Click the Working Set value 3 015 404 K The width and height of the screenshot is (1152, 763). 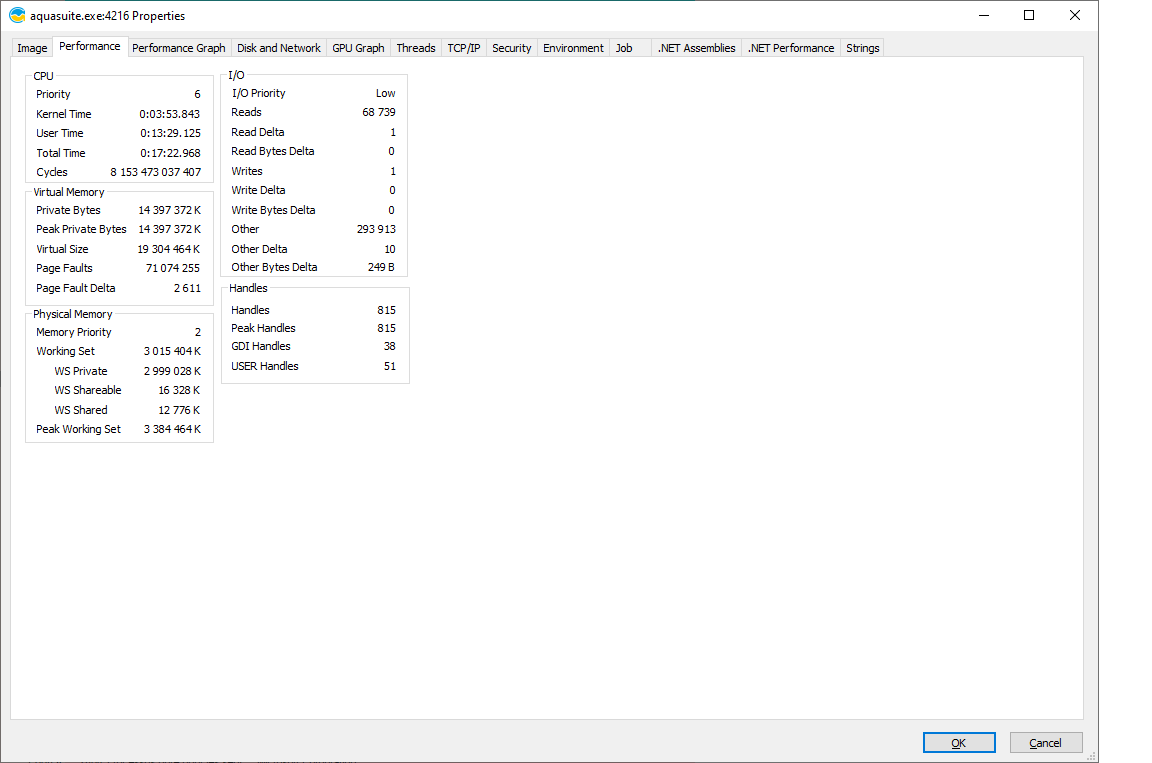point(173,351)
